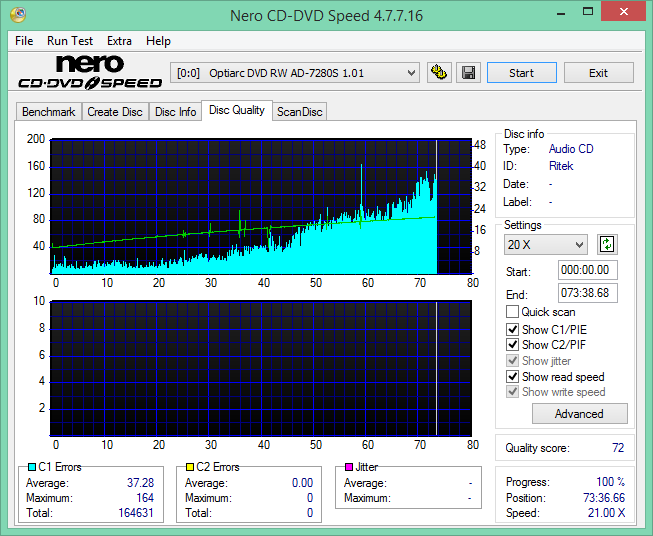Viewport: 653px width, 536px height.
Task: Toggle the Show jitter checkbox
Action: point(512,361)
